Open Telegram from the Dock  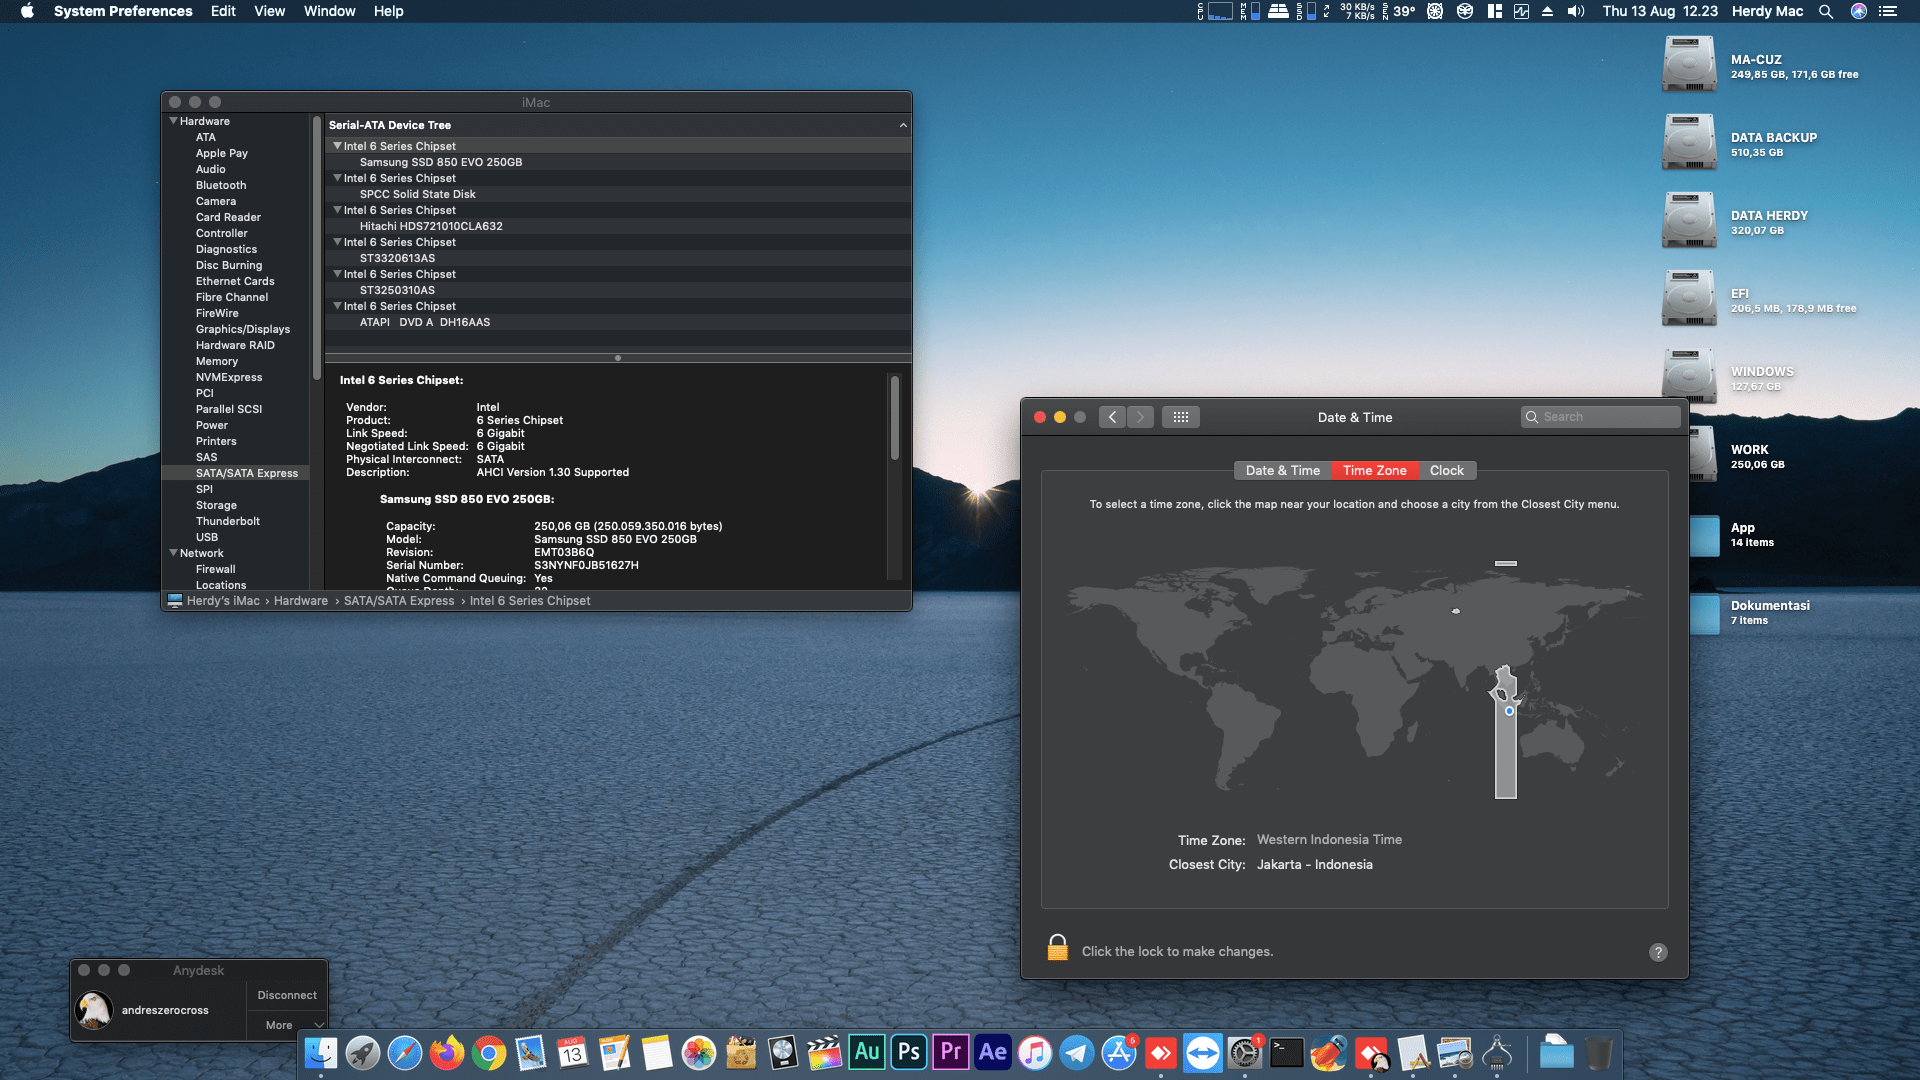coord(1075,1052)
